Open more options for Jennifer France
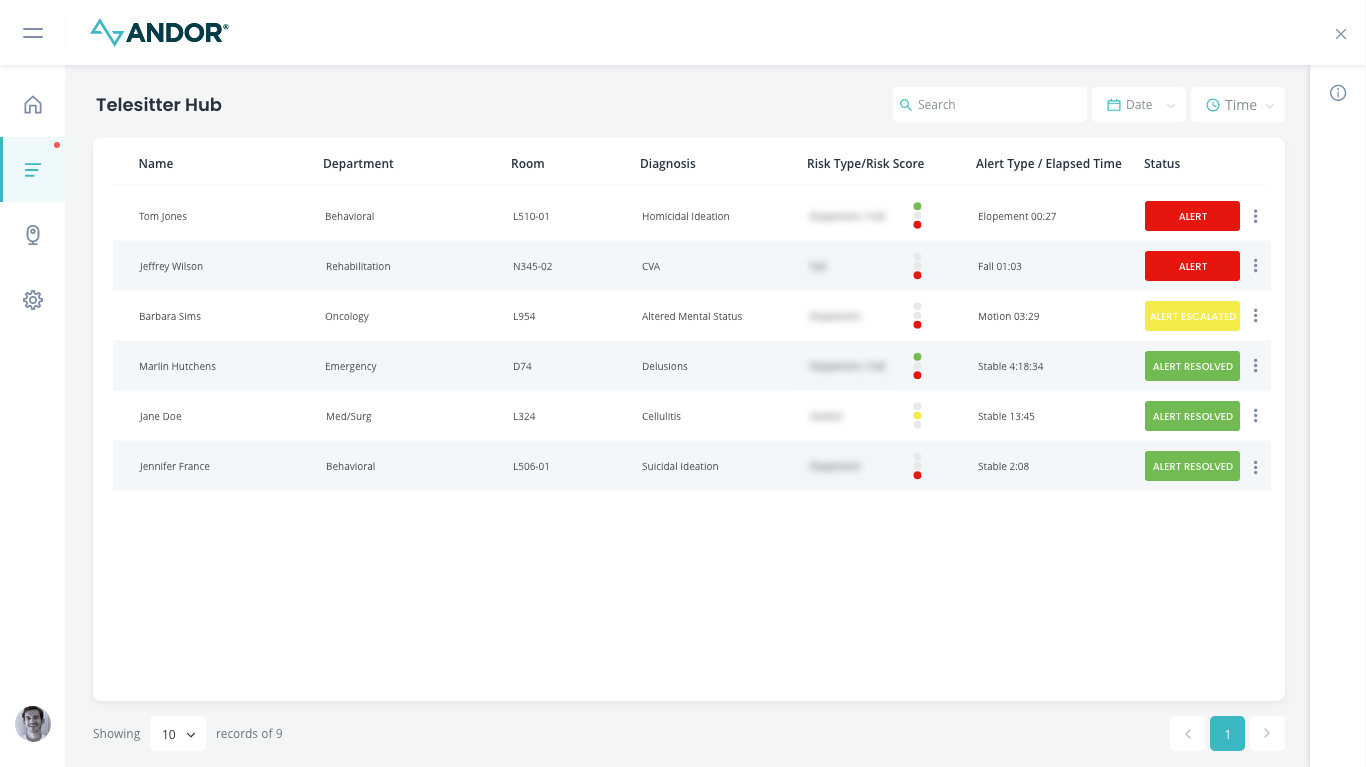The width and height of the screenshot is (1366, 767). [1255, 466]
